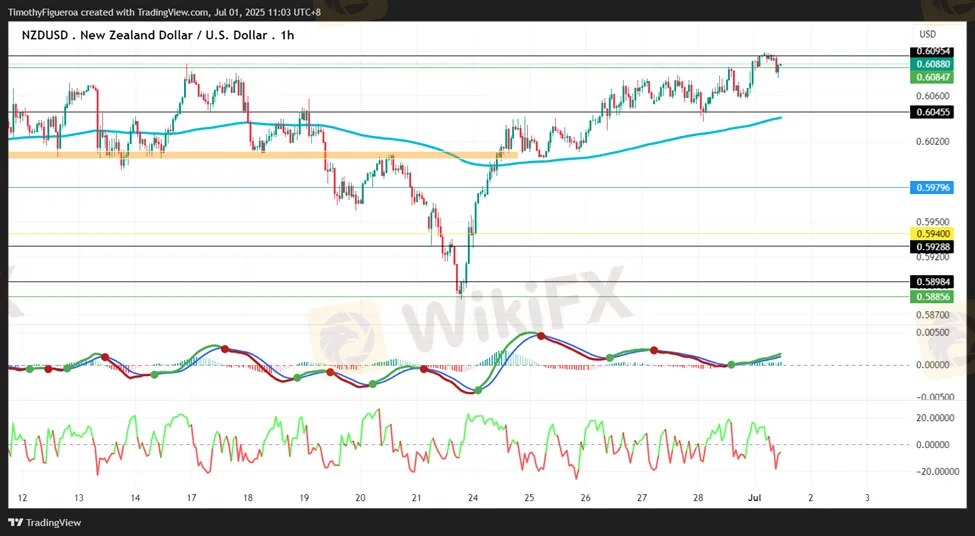Click the TradingView logo at bottom left
The width and height of the screenshot is (975, 536).
tap(45, 522)
